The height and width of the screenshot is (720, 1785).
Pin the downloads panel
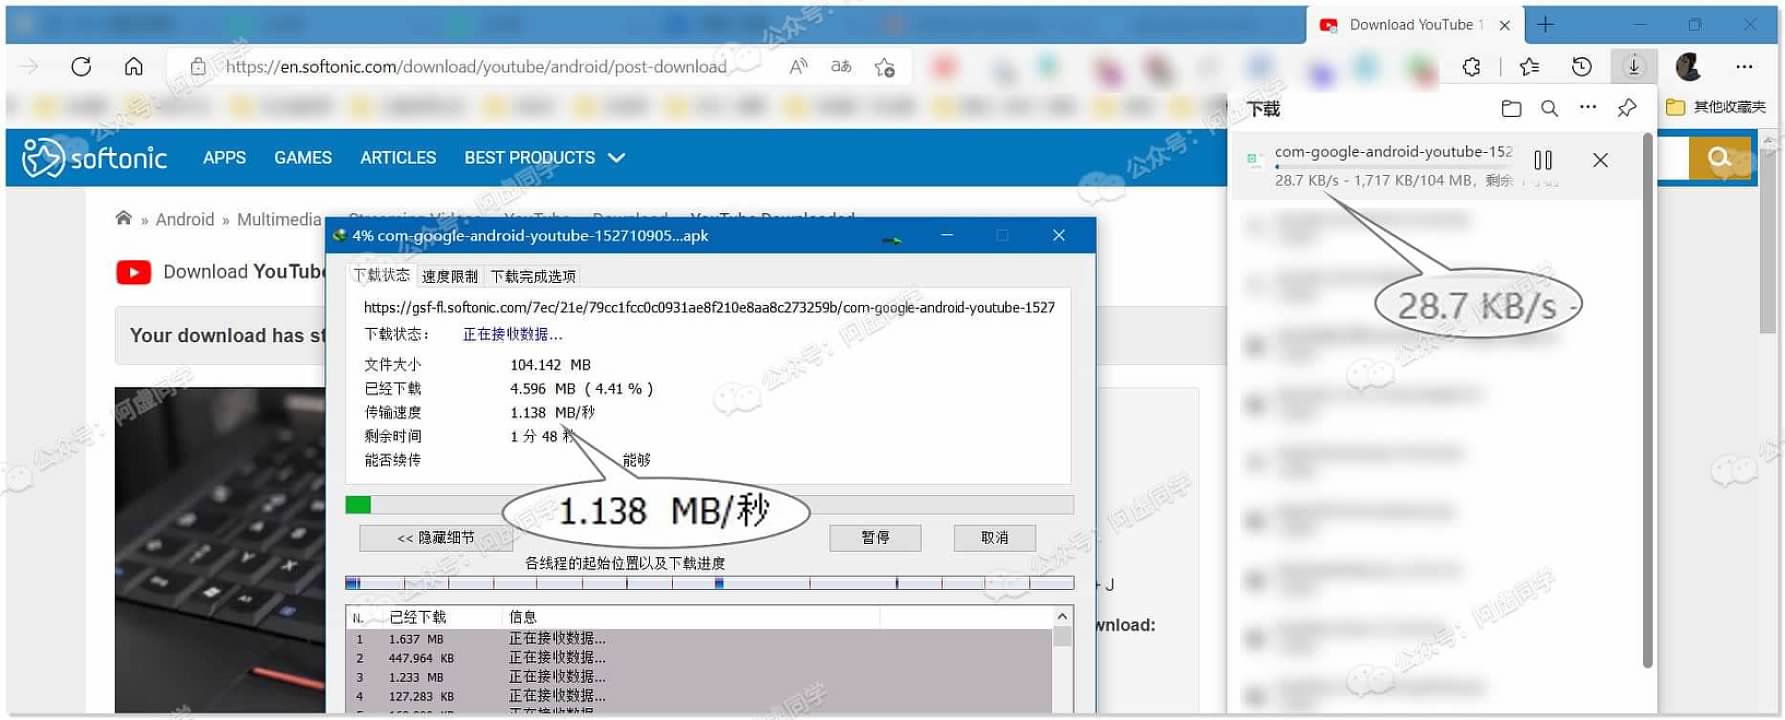1627,108
